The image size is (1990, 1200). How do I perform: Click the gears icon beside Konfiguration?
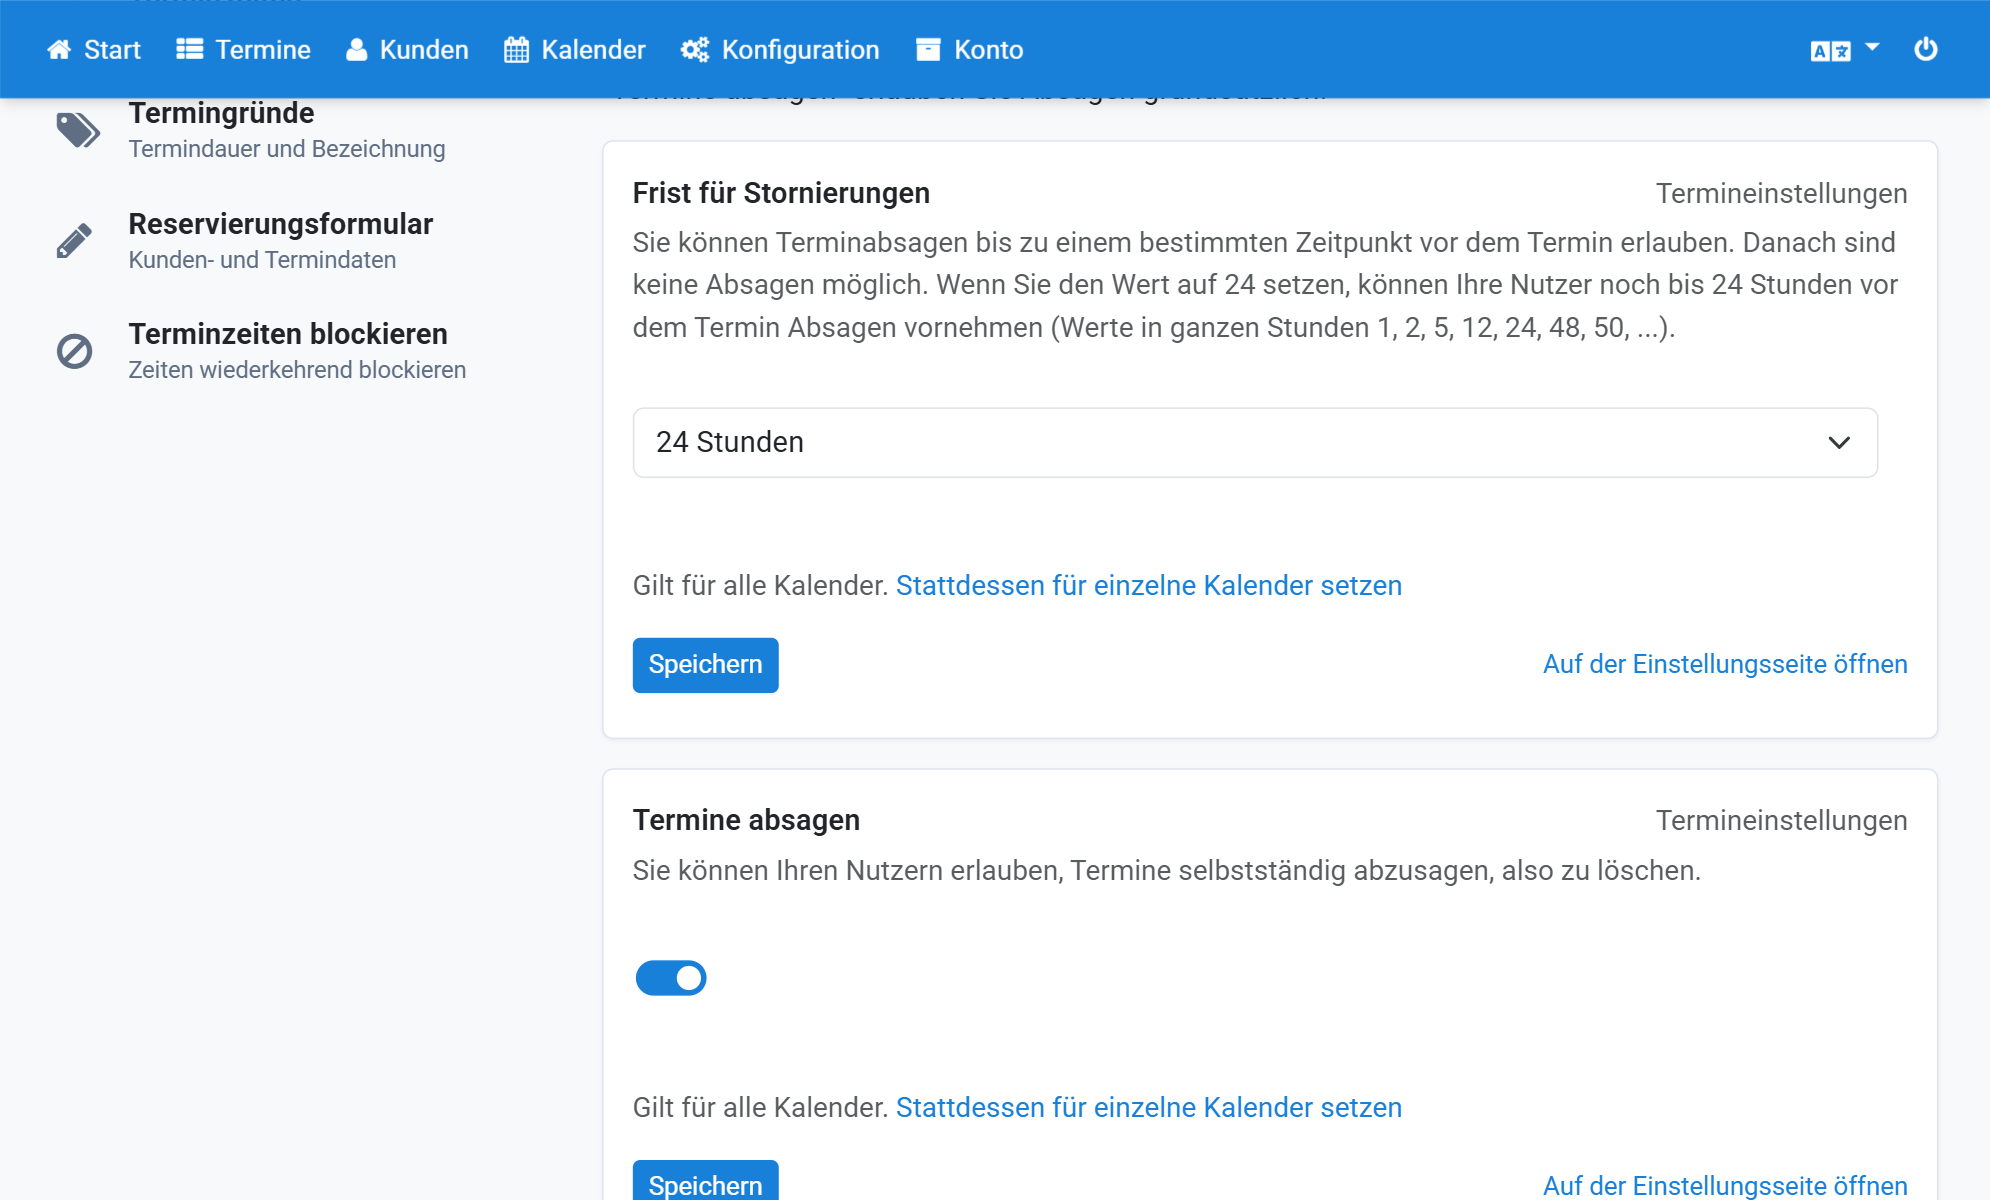[695, 50]
